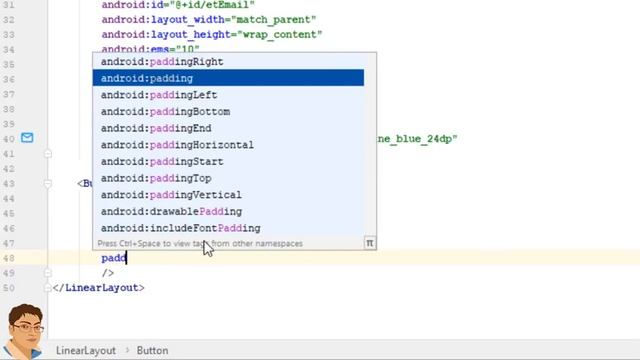This screenshot has height=360, width=640.
Task: Click Button in the breadcrumb bar
Action: [152, 351]
